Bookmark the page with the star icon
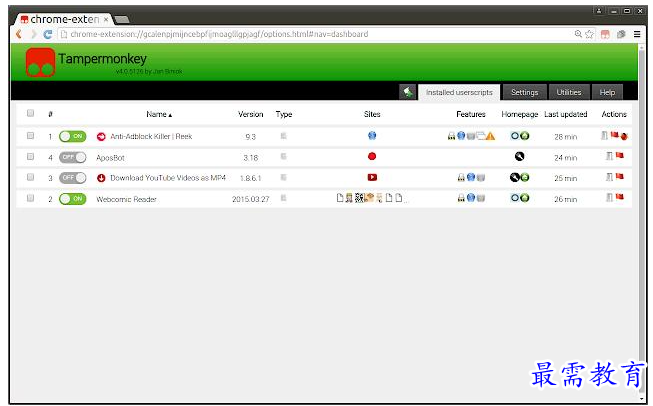 (x=589, y=34)
